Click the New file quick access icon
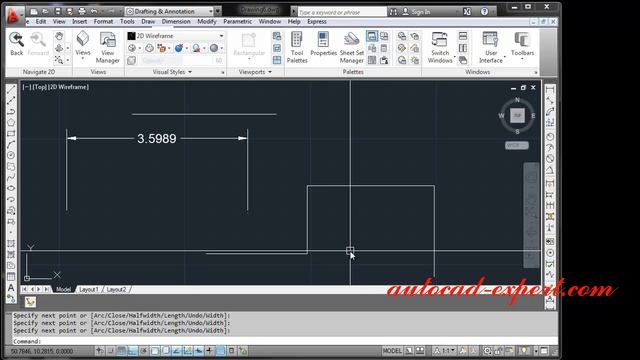Viewport: 640px width, 360px height. 34,11
